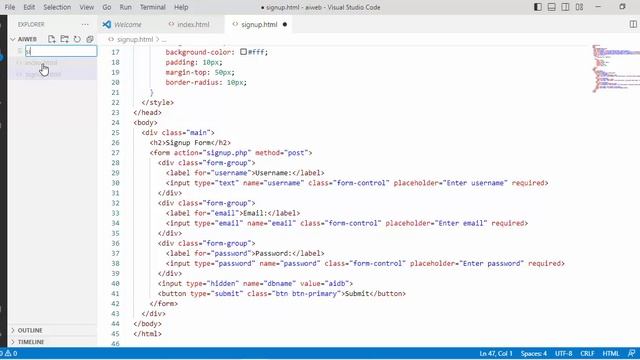Click border-radius property on line 20
Screen dimensions: 640x360
click(194, 82)
